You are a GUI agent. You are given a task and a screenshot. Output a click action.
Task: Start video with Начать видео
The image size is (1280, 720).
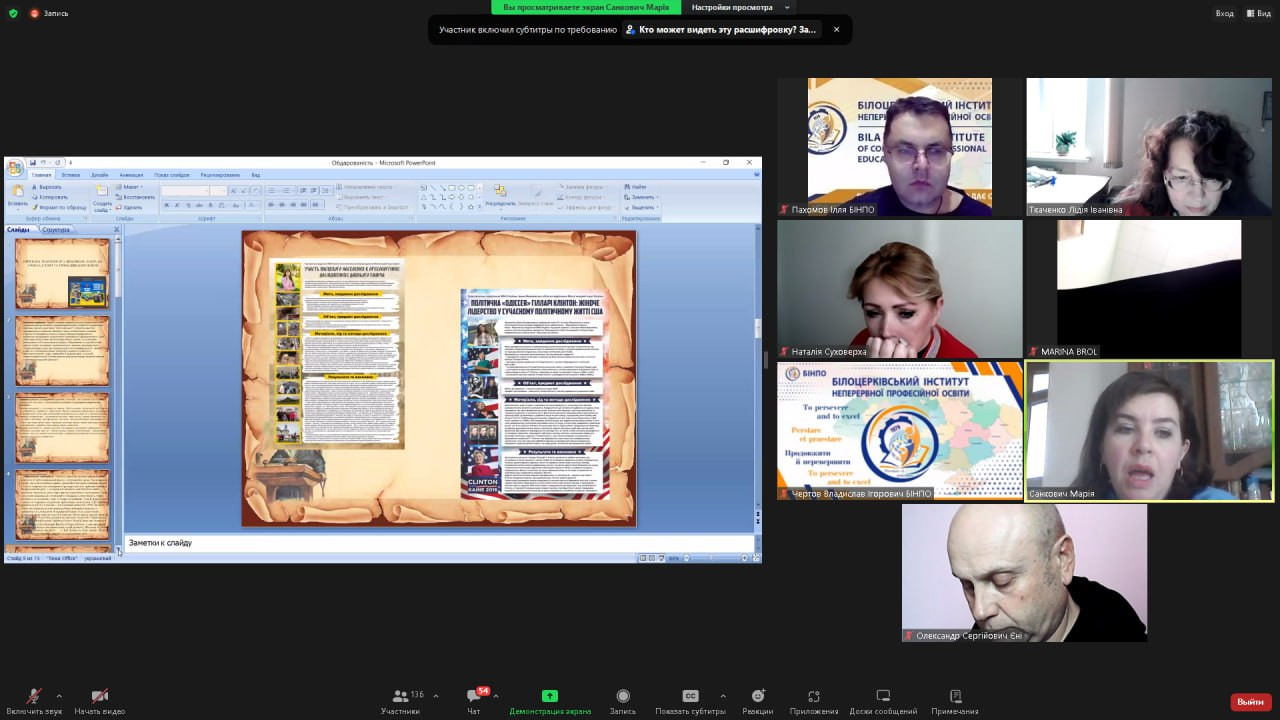click(x=99, y=701)
